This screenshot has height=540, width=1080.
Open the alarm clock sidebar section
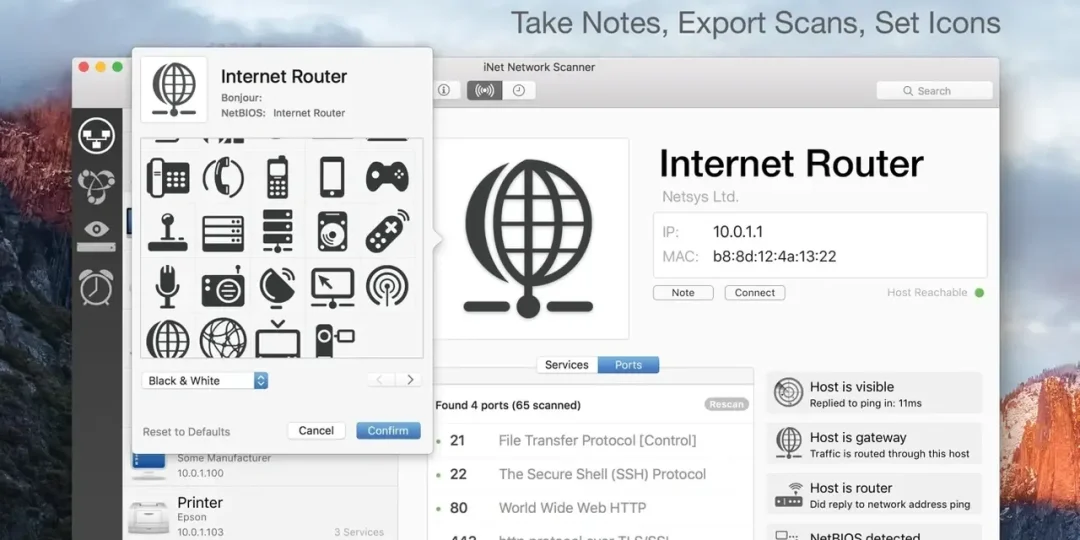click(x=96, y=287)
